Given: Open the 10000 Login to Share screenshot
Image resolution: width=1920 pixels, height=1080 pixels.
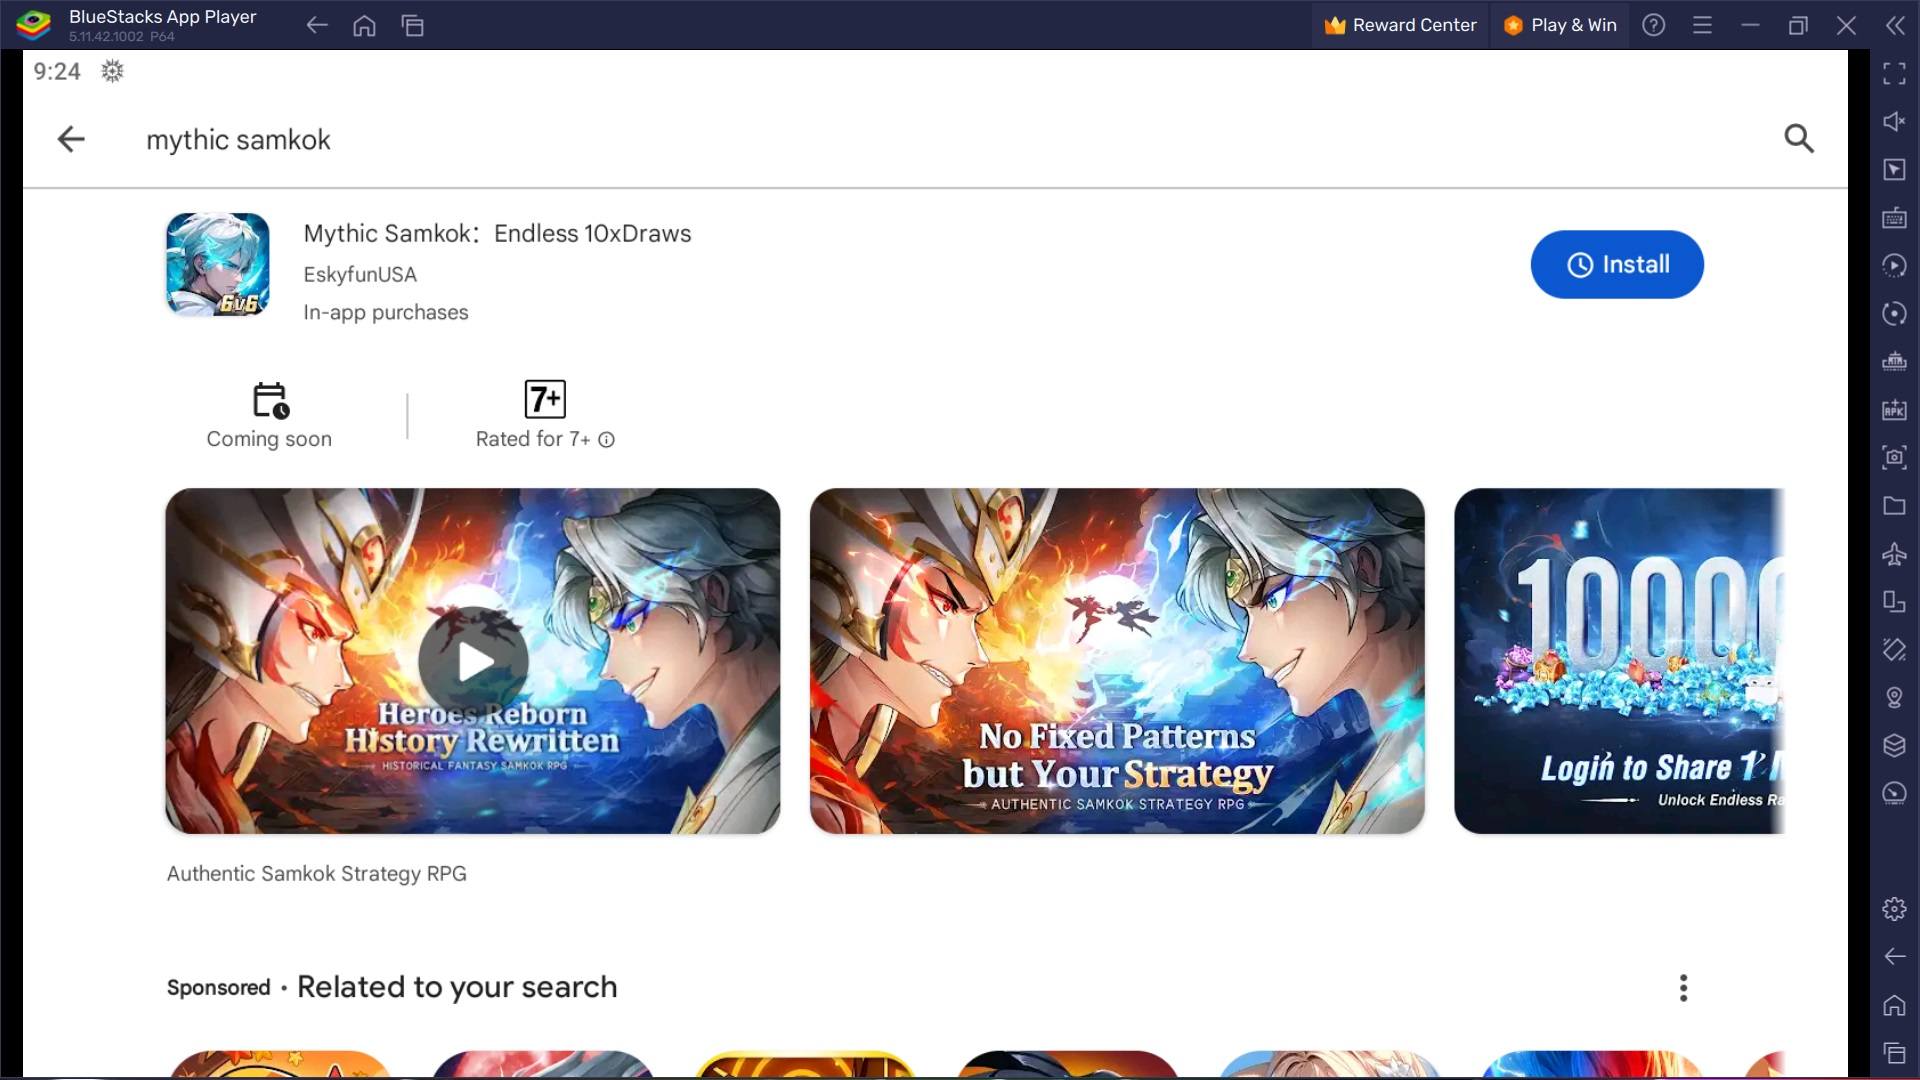Looking at the screenshot, I should pyautogui.click(x=1619, y=661).
